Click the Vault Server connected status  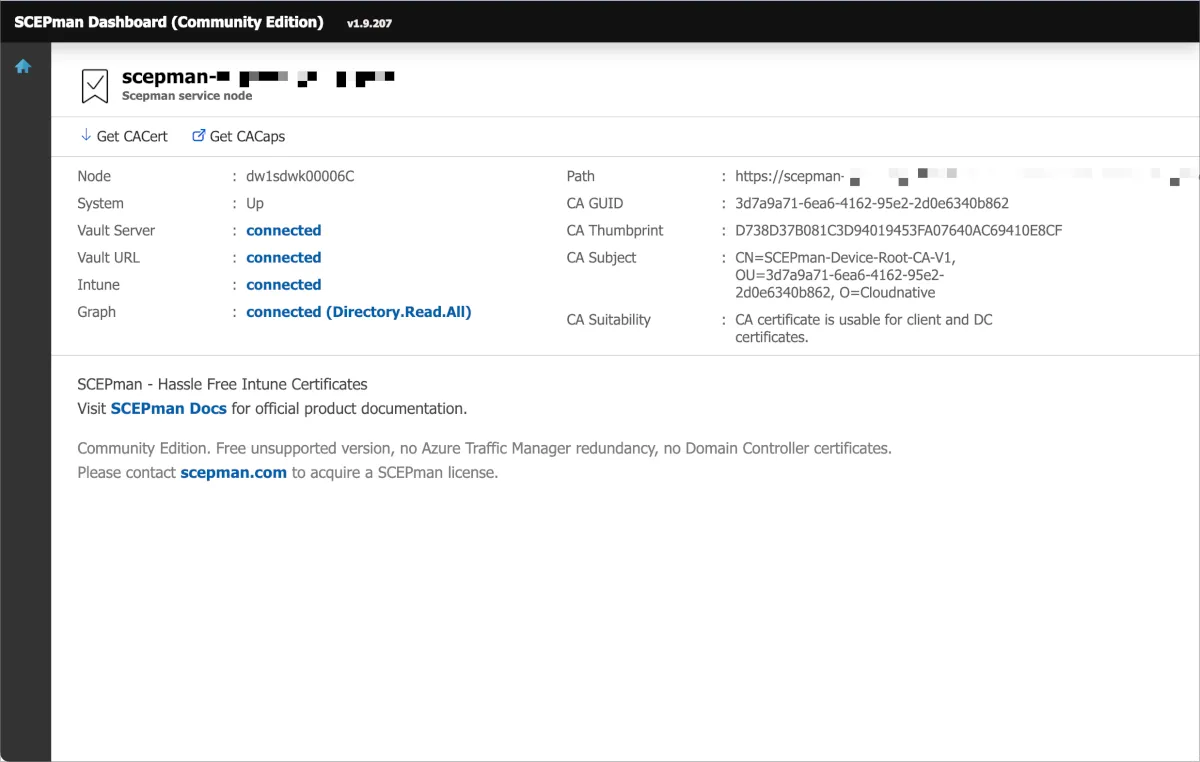pos(283,230)
